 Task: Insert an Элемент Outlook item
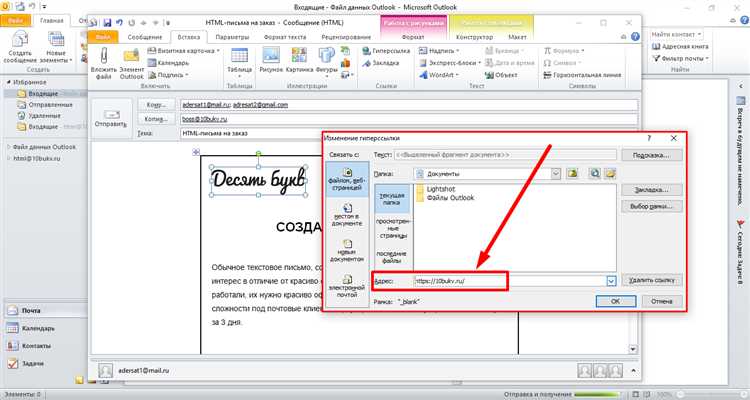[x=131, y=63]
